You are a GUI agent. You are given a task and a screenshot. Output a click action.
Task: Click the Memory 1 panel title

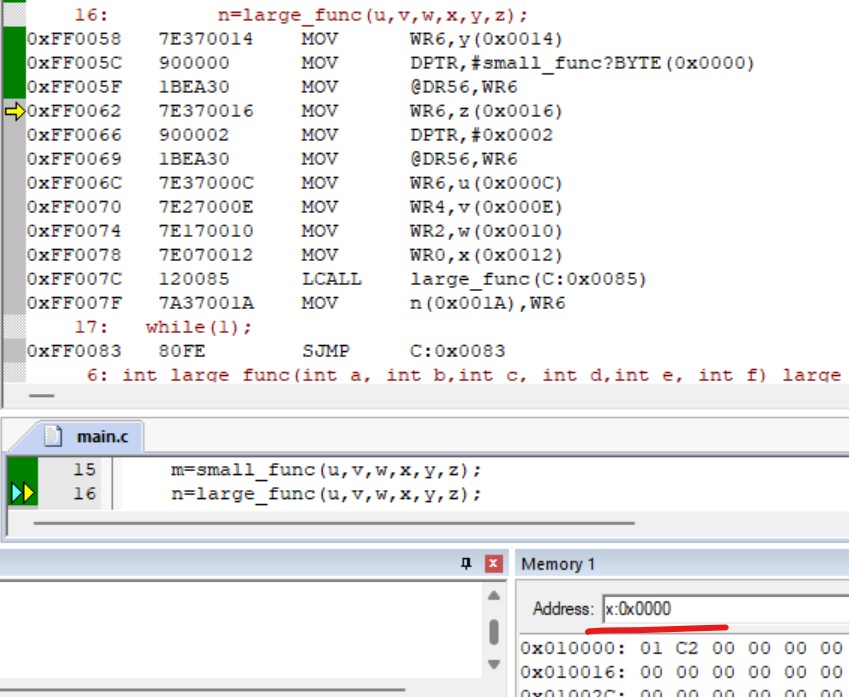coord(558,564)
